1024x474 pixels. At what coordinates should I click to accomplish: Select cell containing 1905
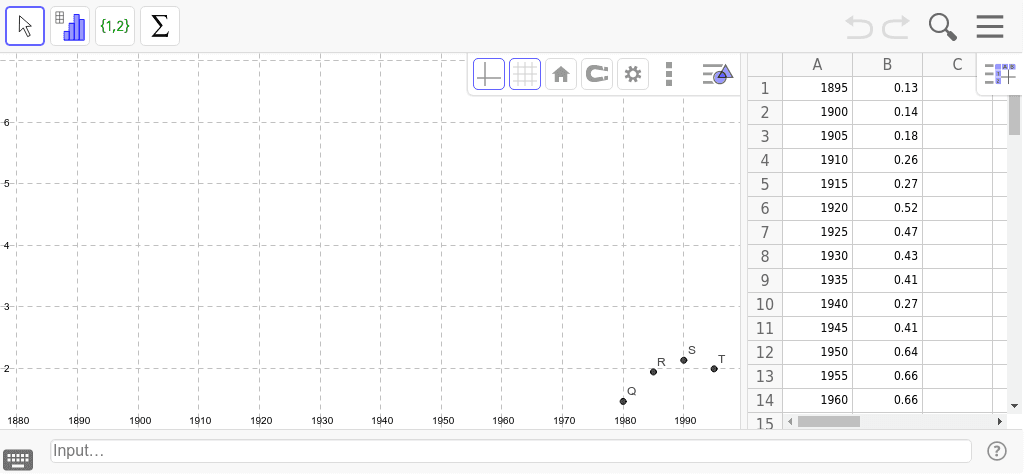pos(818,136)
